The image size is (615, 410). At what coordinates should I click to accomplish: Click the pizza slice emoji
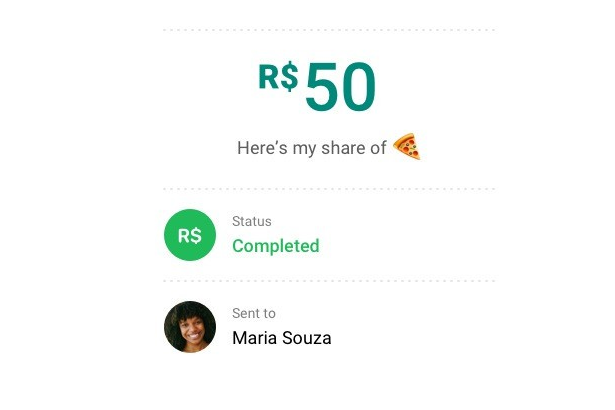406,147
